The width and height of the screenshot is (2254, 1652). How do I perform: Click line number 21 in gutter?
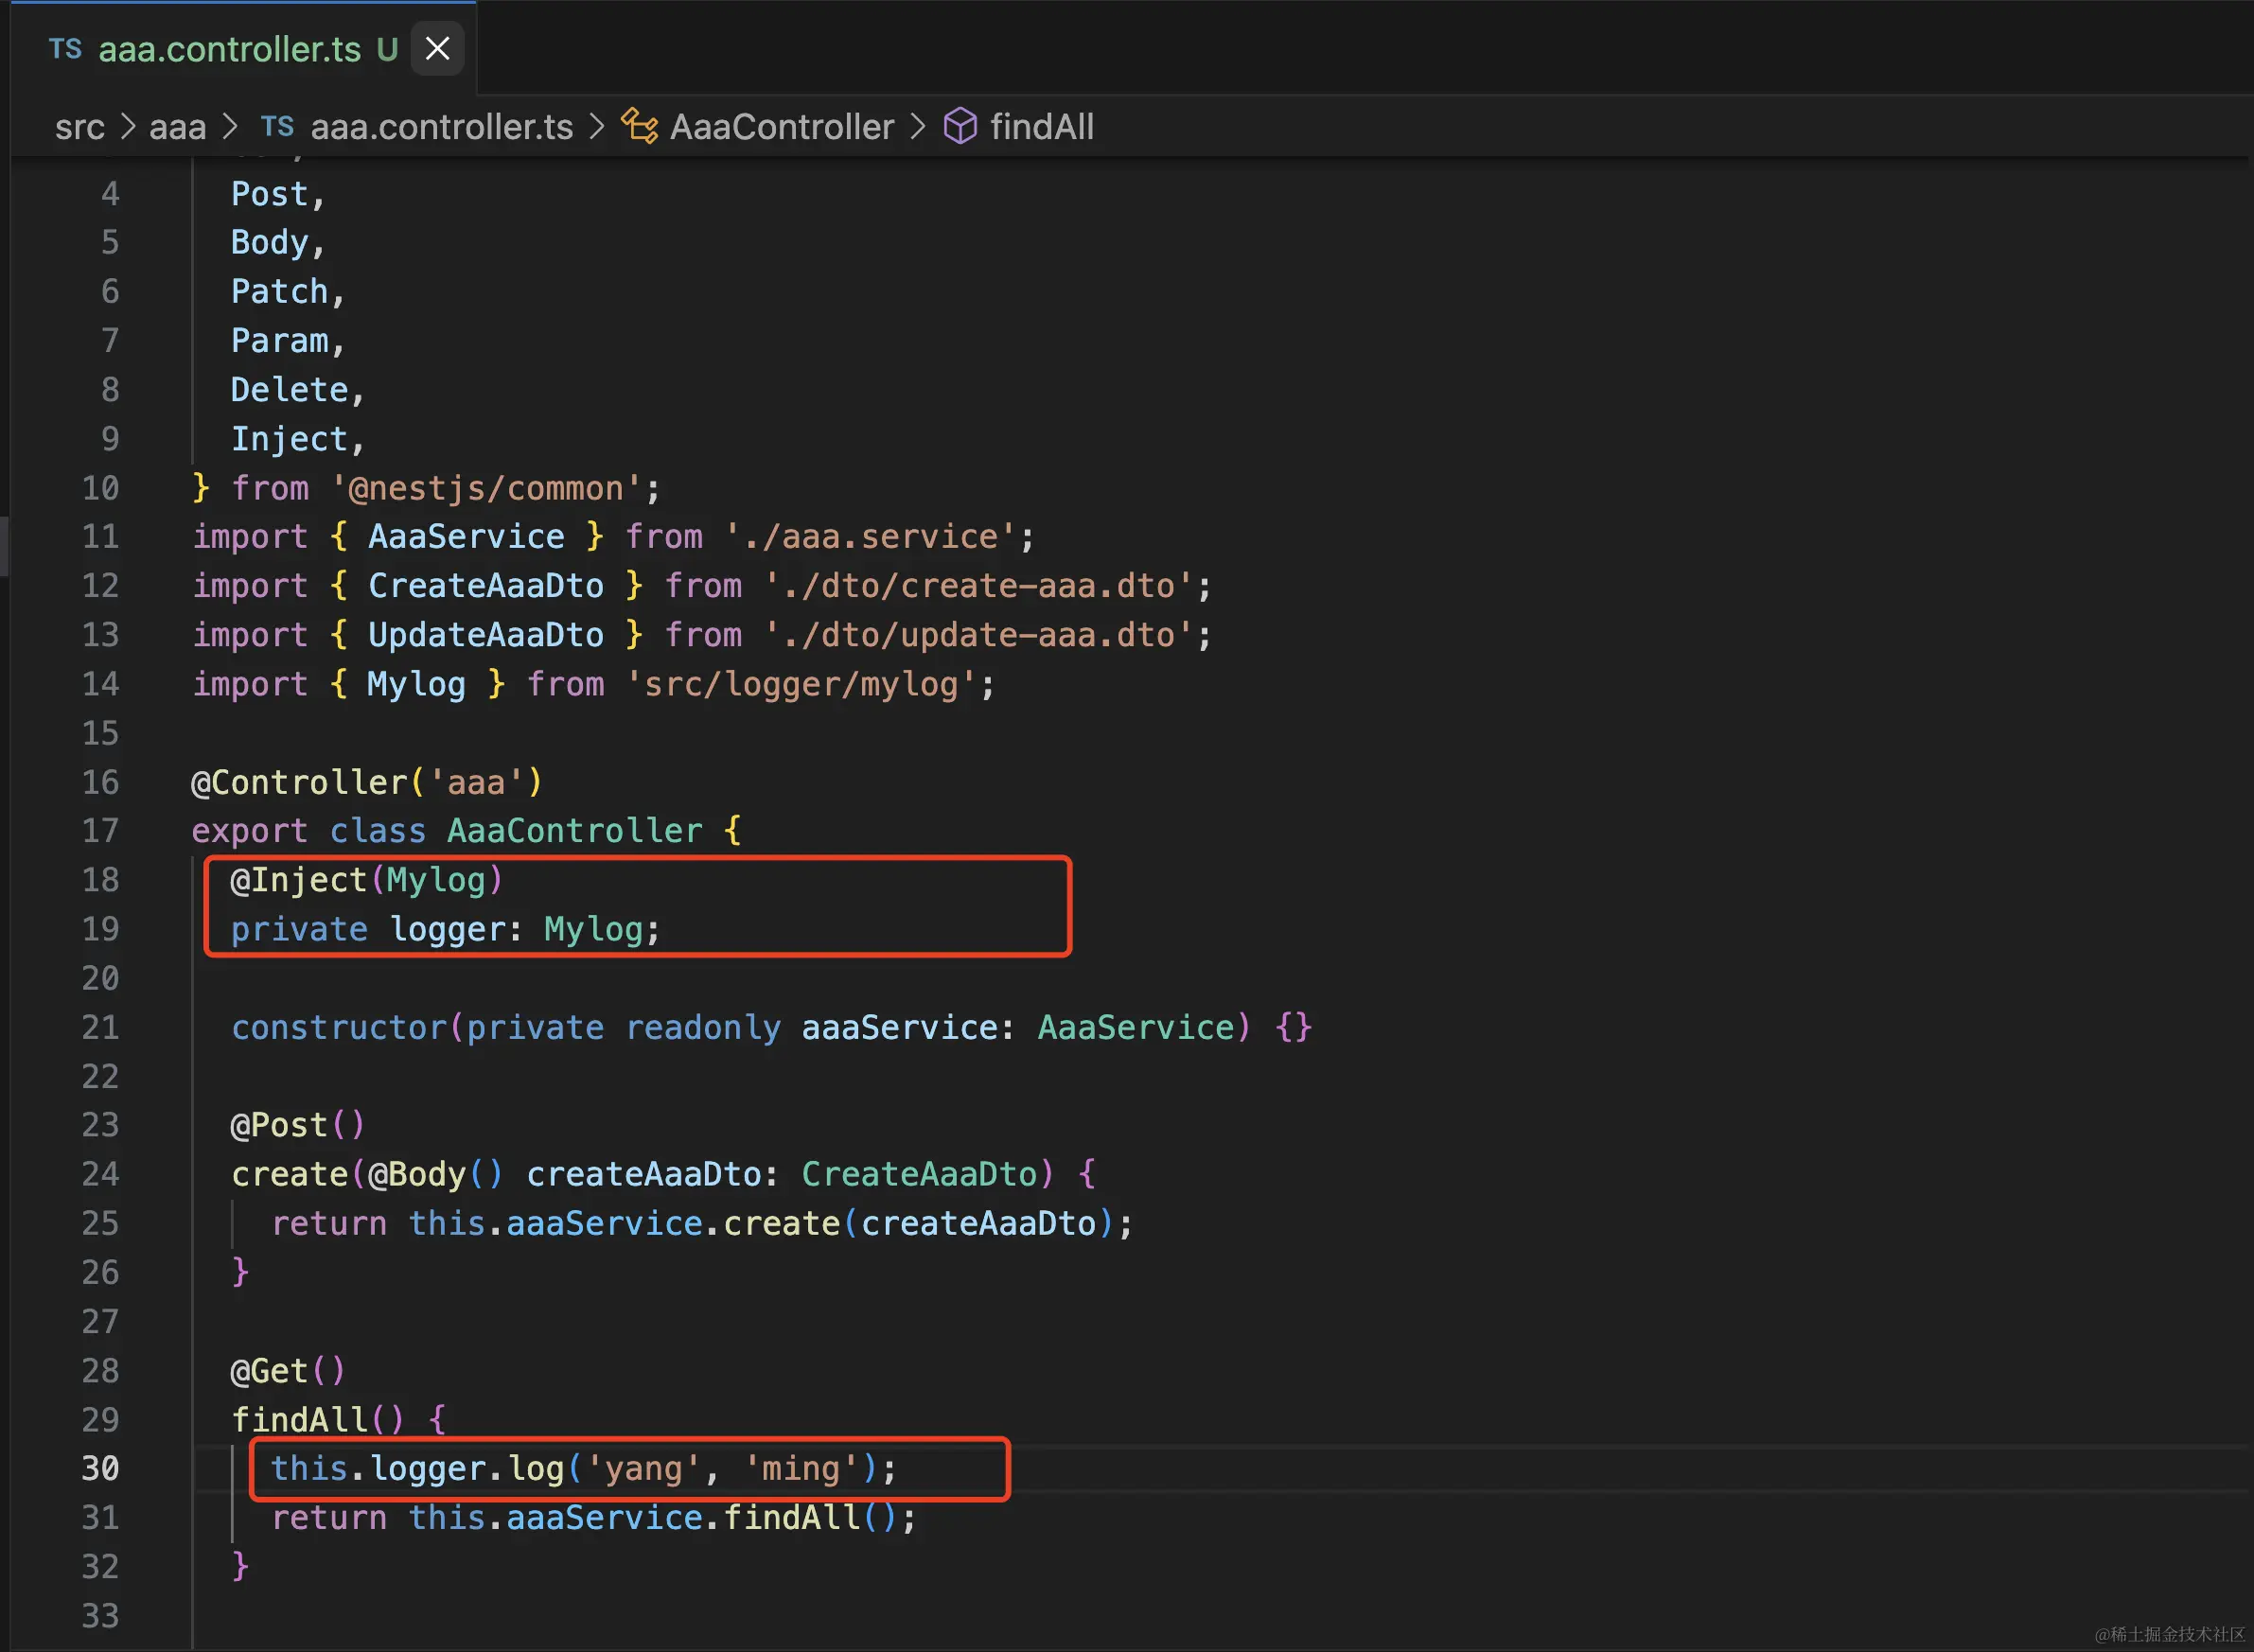100,1027
